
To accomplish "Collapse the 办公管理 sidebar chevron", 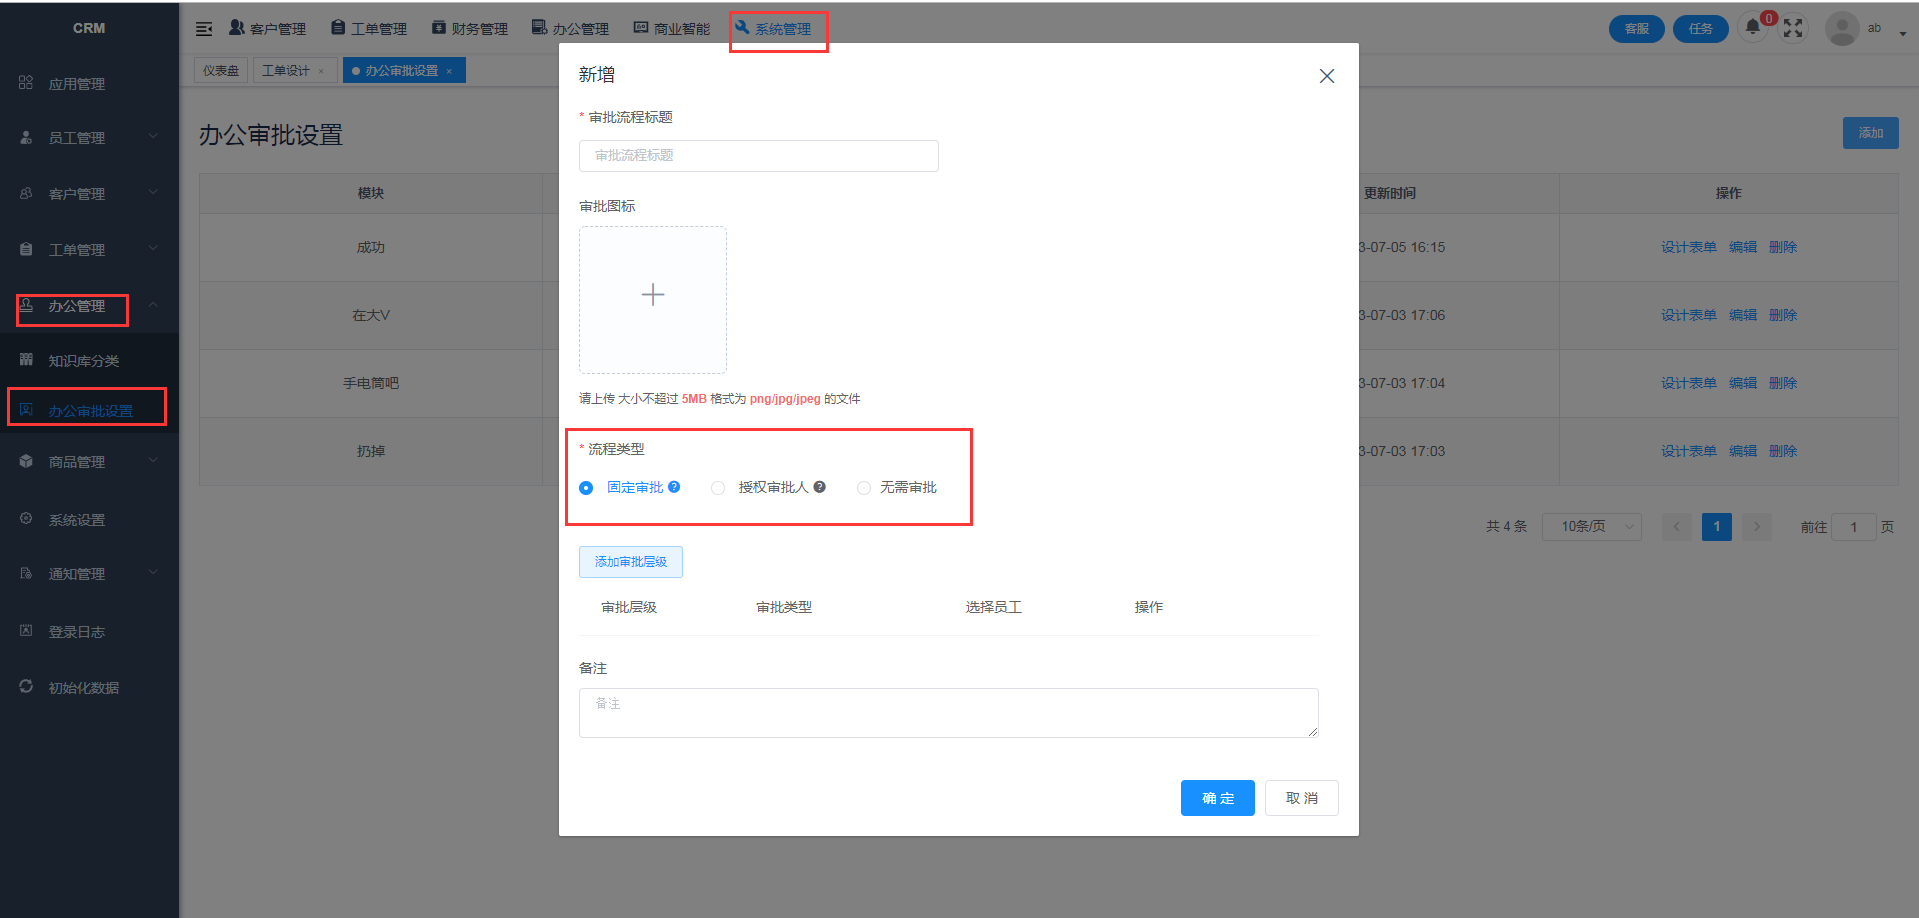I will (153, 305).
